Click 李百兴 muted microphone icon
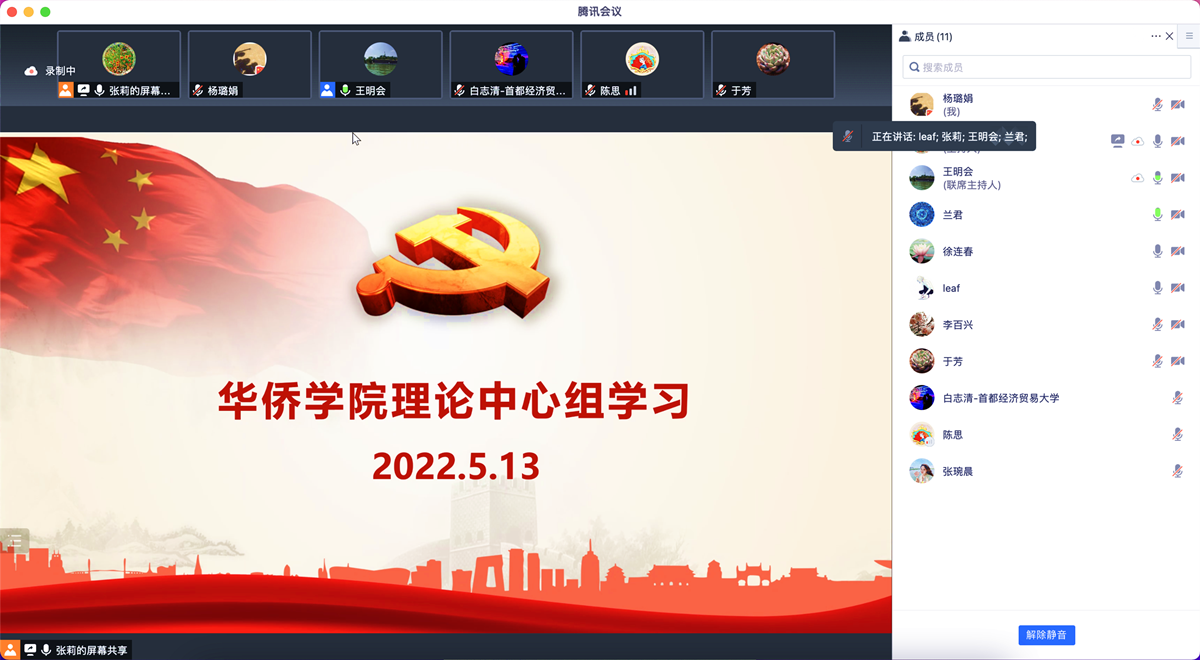 1158,324
